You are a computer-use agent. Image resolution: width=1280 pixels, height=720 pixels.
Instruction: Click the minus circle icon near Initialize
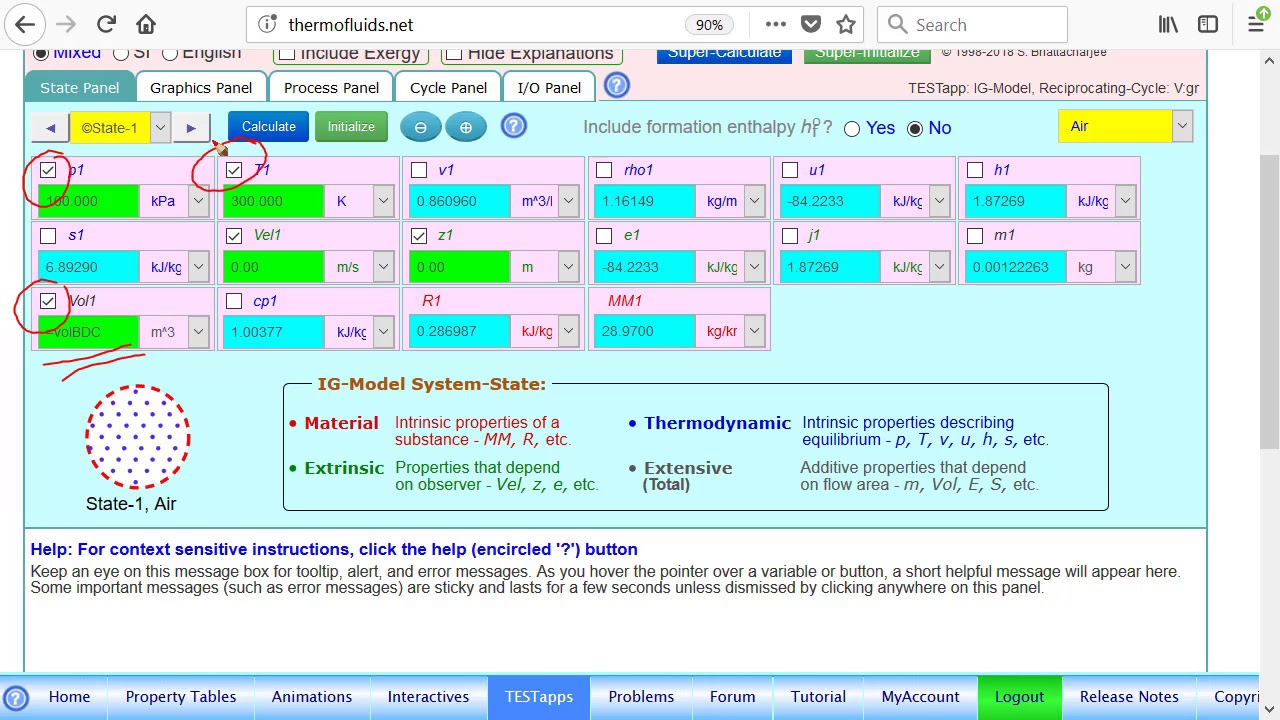pos(420,127)
